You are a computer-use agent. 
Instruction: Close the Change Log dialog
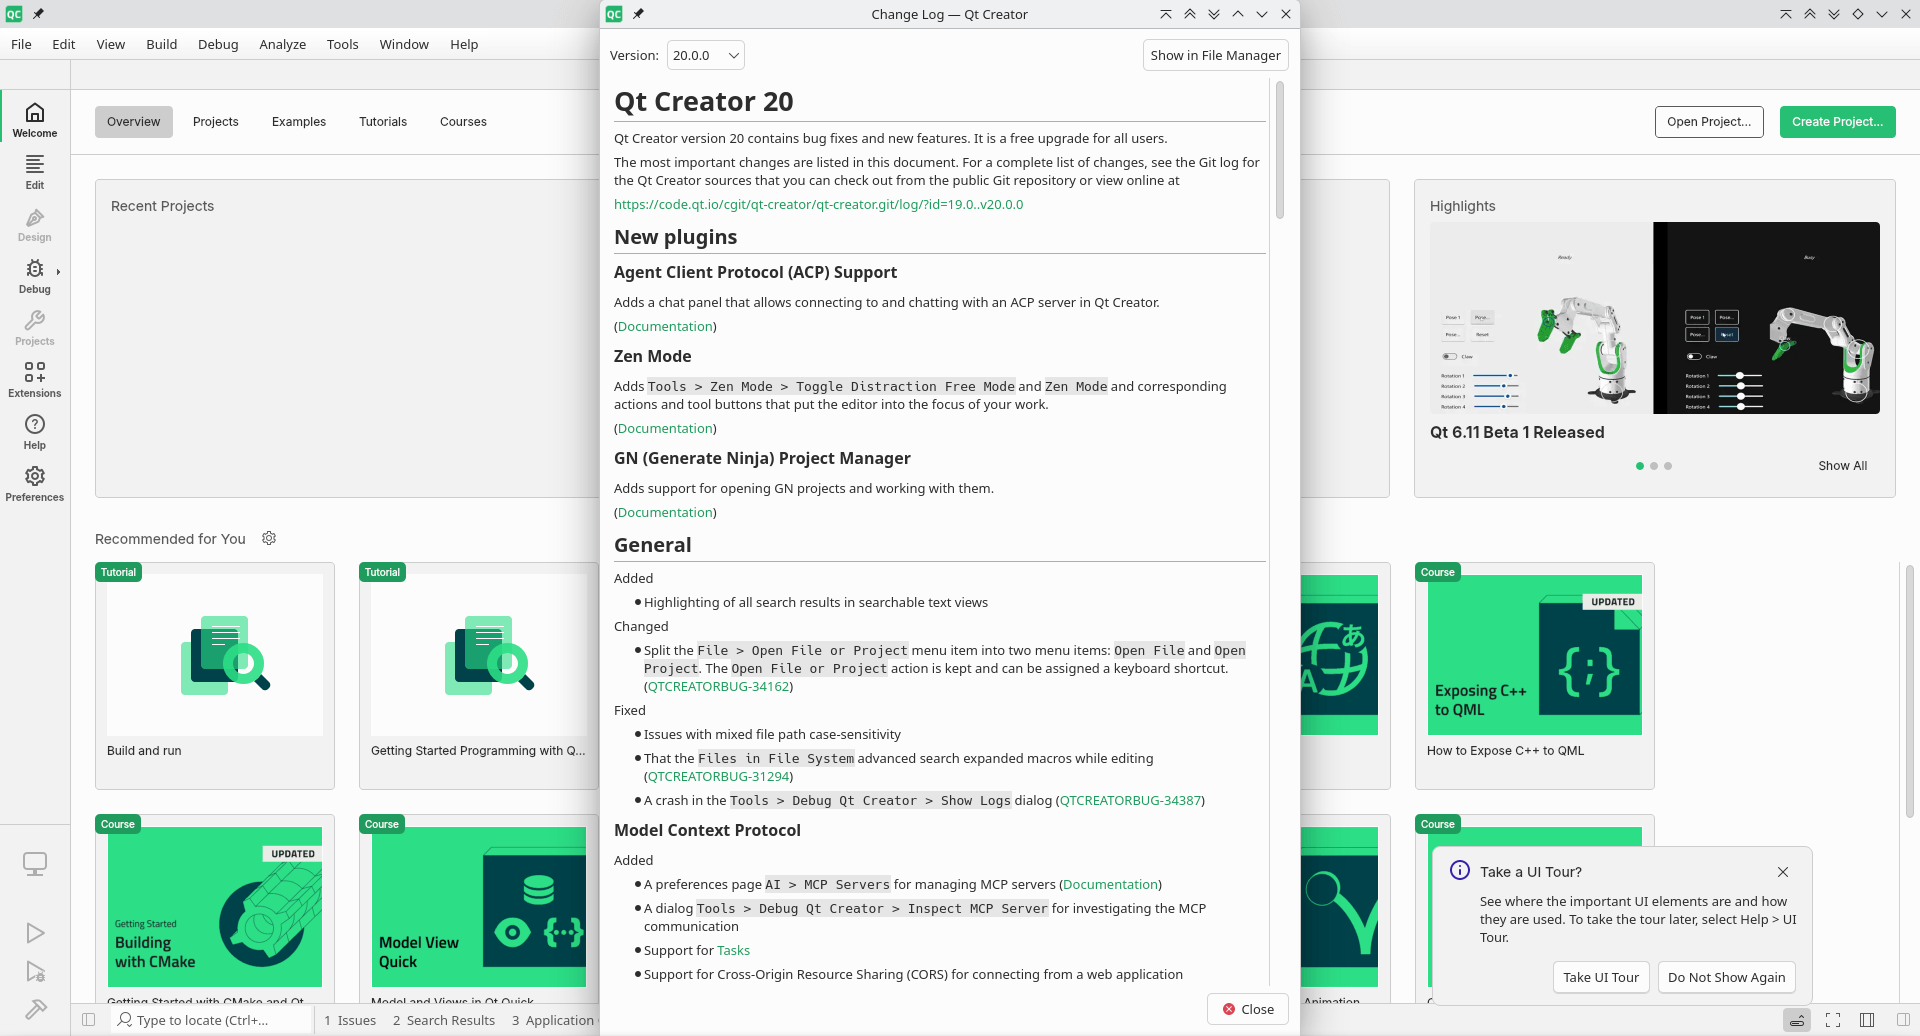[1248, 1009]
